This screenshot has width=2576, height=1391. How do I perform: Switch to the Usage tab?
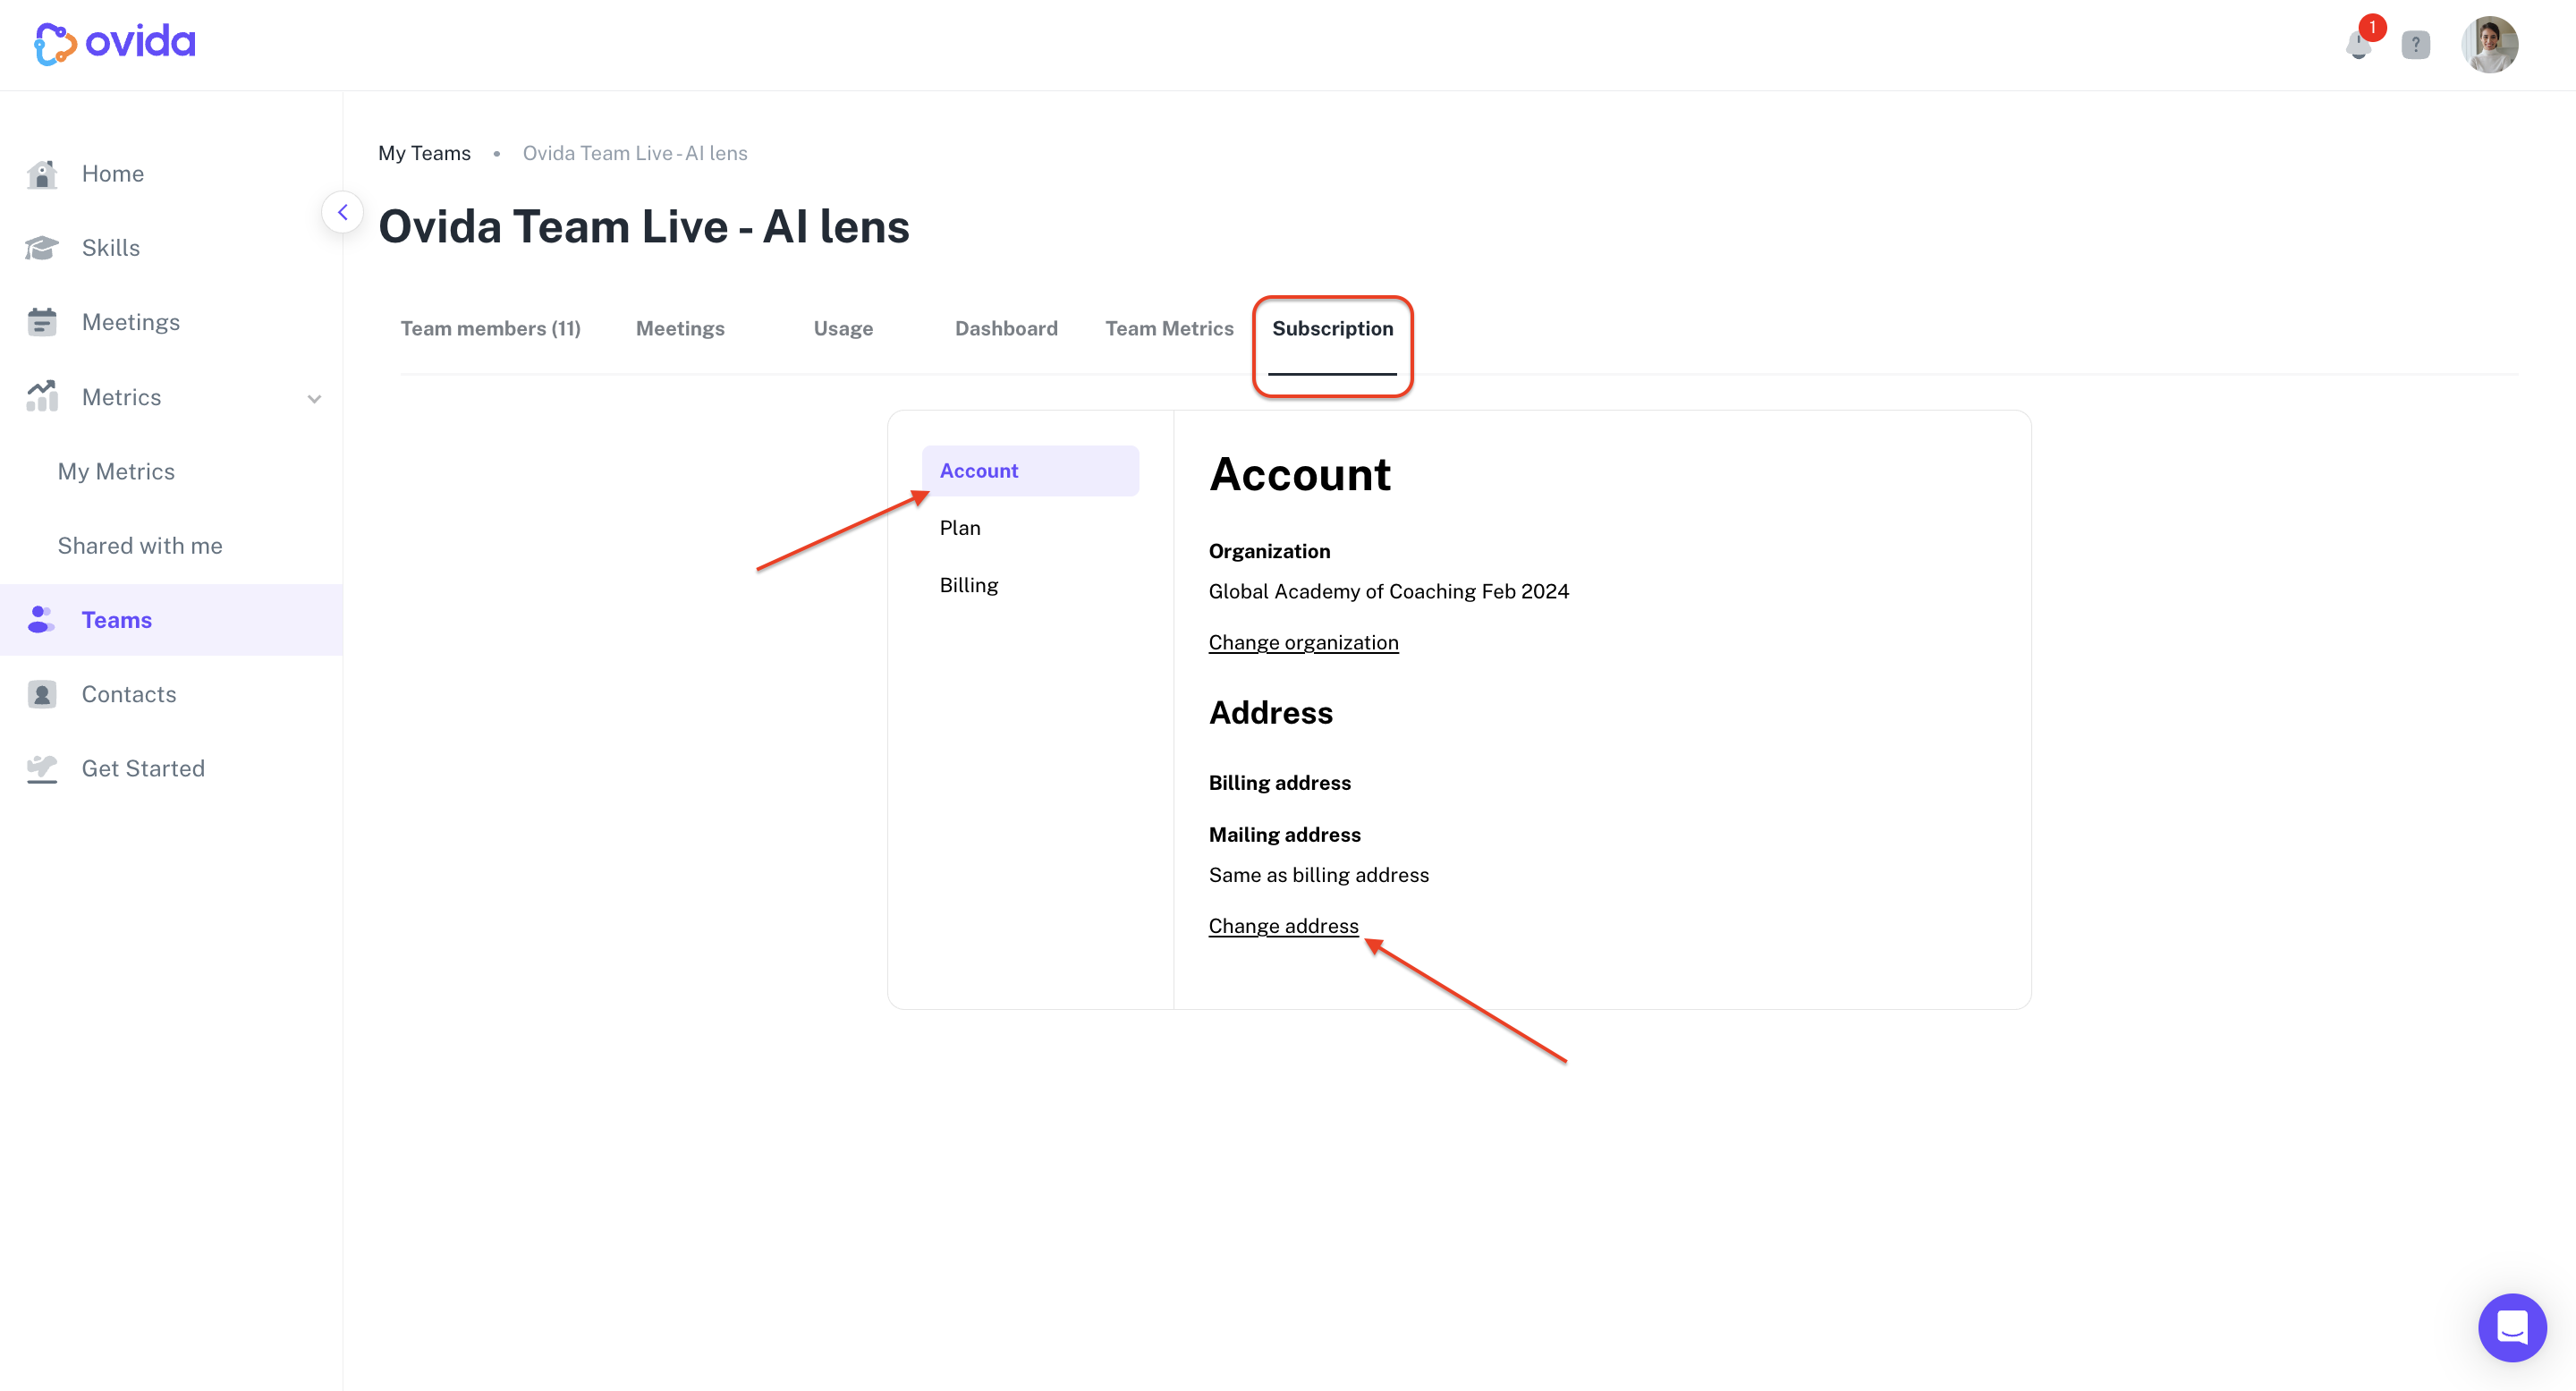(x=843, y=329)
